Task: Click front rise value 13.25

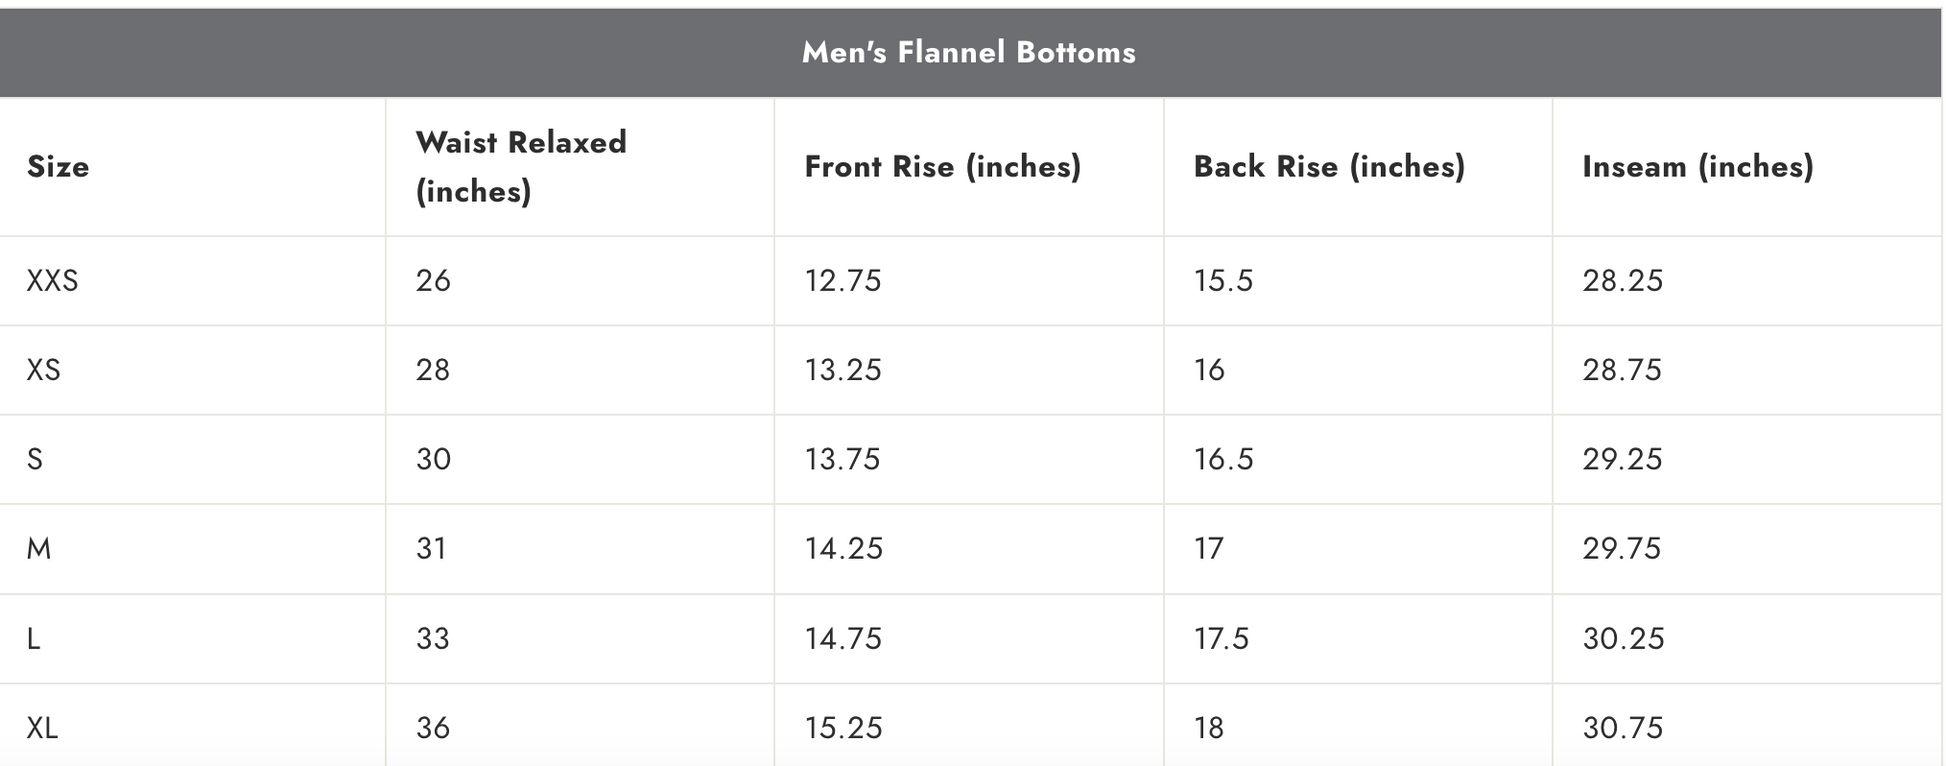Action: [843, 370]
